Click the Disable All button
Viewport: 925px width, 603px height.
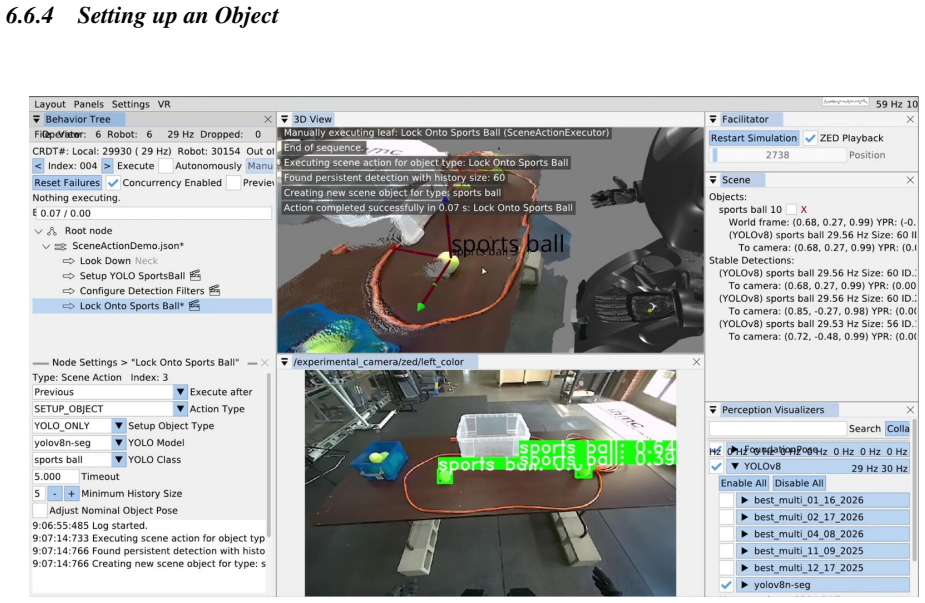coord(799,483)
